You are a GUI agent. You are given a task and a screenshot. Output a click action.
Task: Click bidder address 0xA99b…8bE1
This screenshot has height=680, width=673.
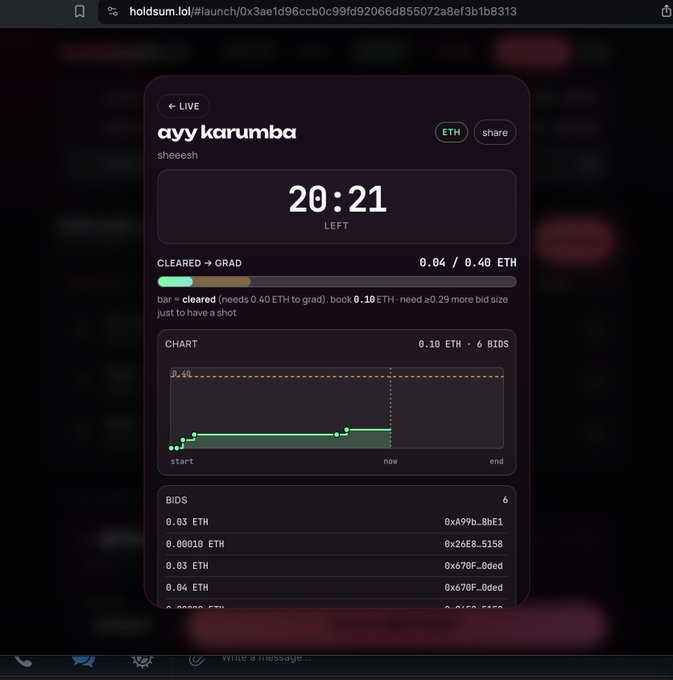[474, 522]
